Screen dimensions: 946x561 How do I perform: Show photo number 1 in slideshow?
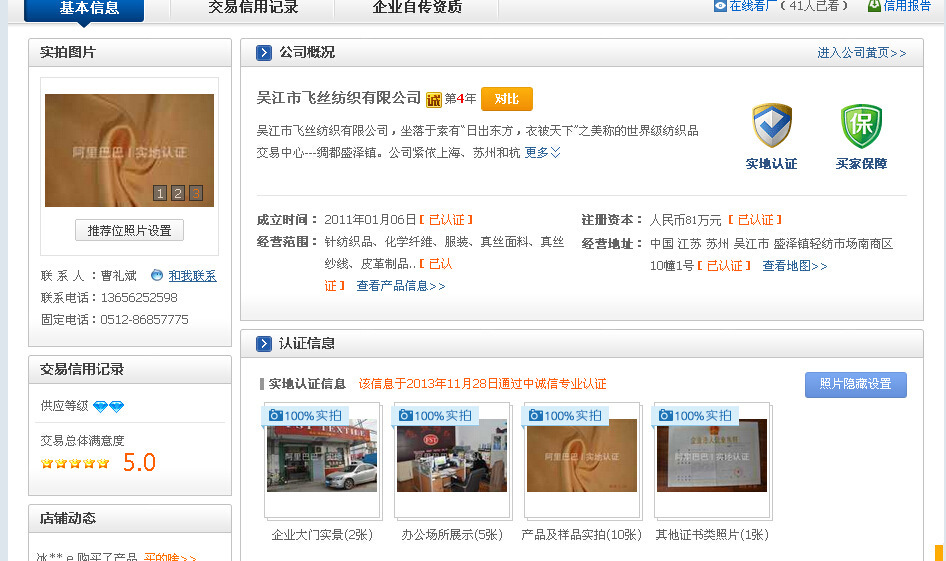pyautogui.click(x=160, y=193)
